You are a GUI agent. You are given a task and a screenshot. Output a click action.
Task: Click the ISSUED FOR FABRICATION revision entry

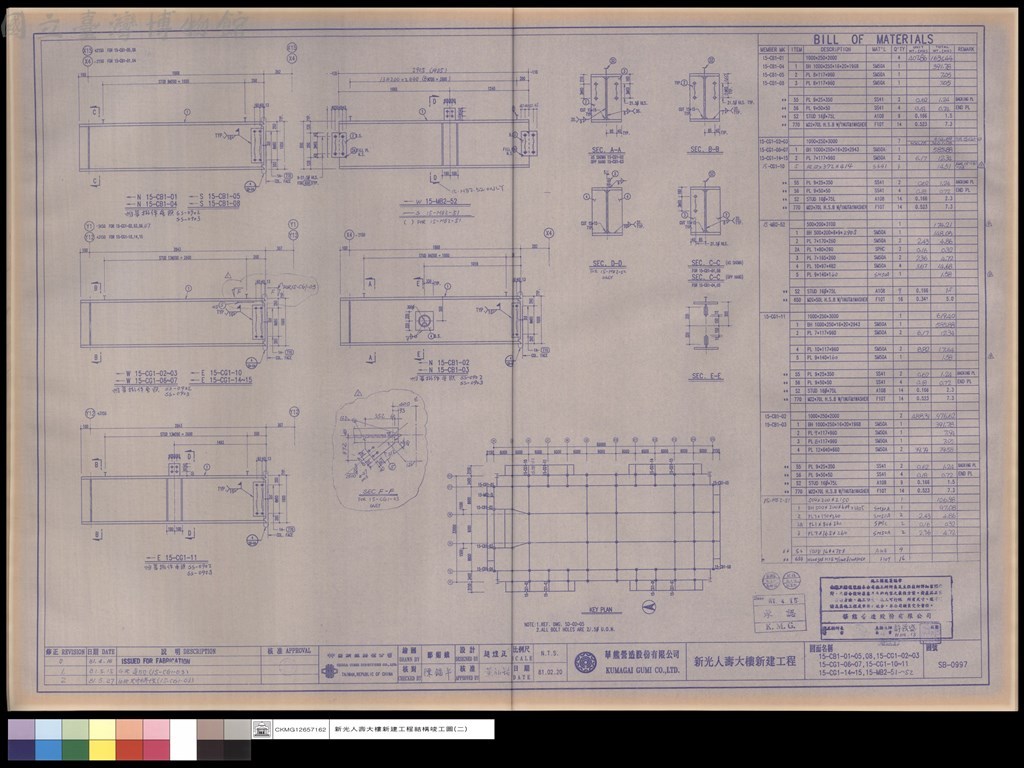(155, 661)
